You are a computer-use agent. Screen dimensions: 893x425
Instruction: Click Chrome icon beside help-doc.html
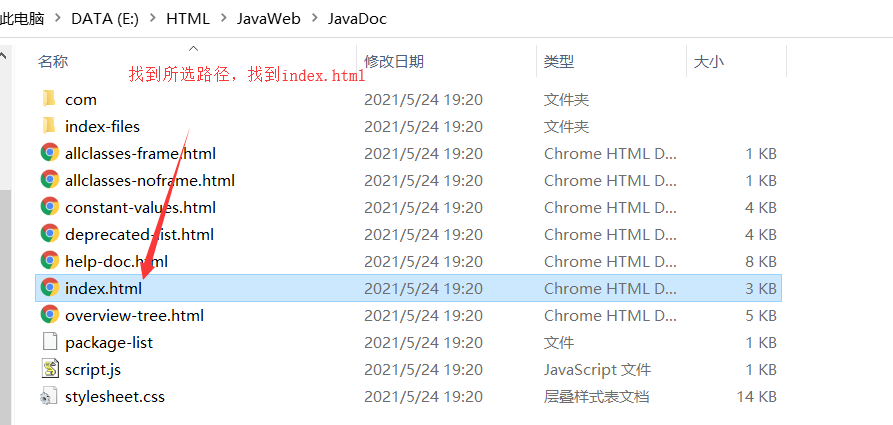coord(50,261)
